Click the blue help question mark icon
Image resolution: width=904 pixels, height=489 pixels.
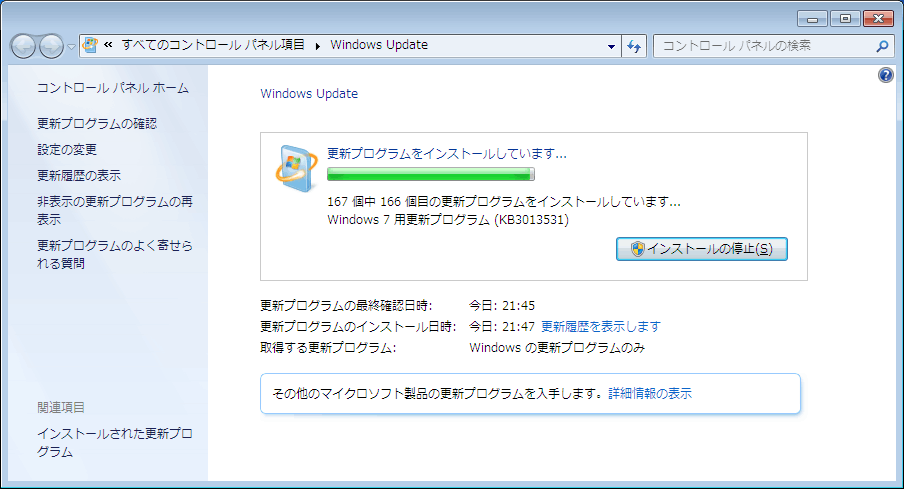click(x=885, y=76)
